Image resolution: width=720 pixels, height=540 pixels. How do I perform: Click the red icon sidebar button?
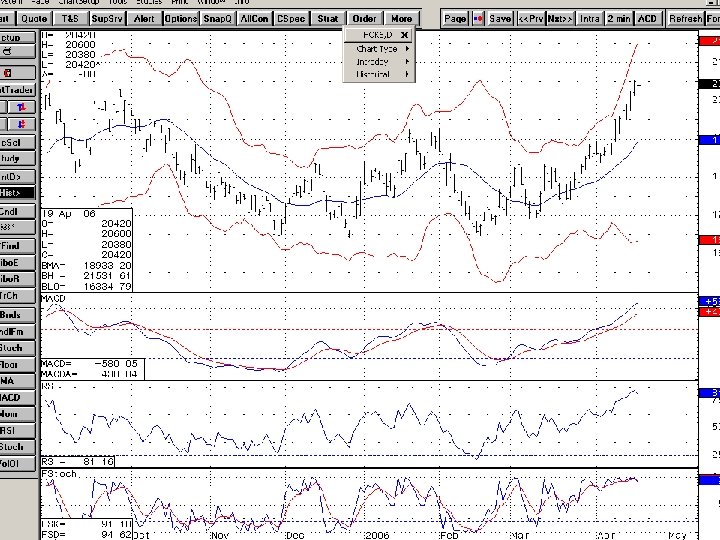coord(17,73)
